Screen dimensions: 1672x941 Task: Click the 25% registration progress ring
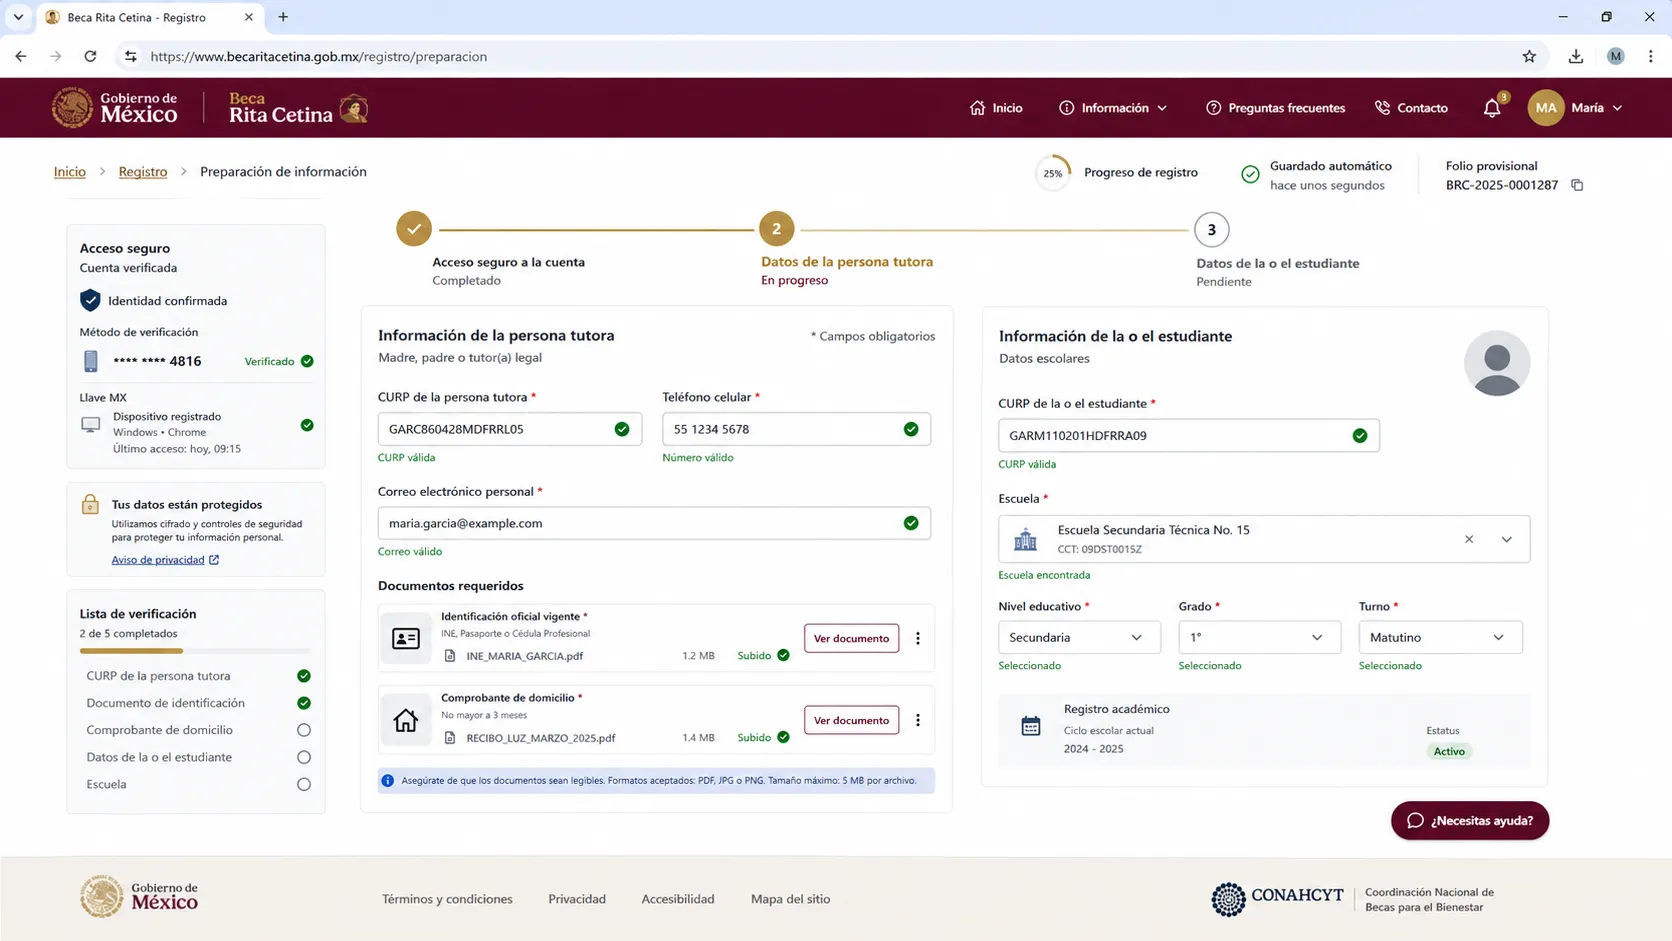pos(1052,173)
